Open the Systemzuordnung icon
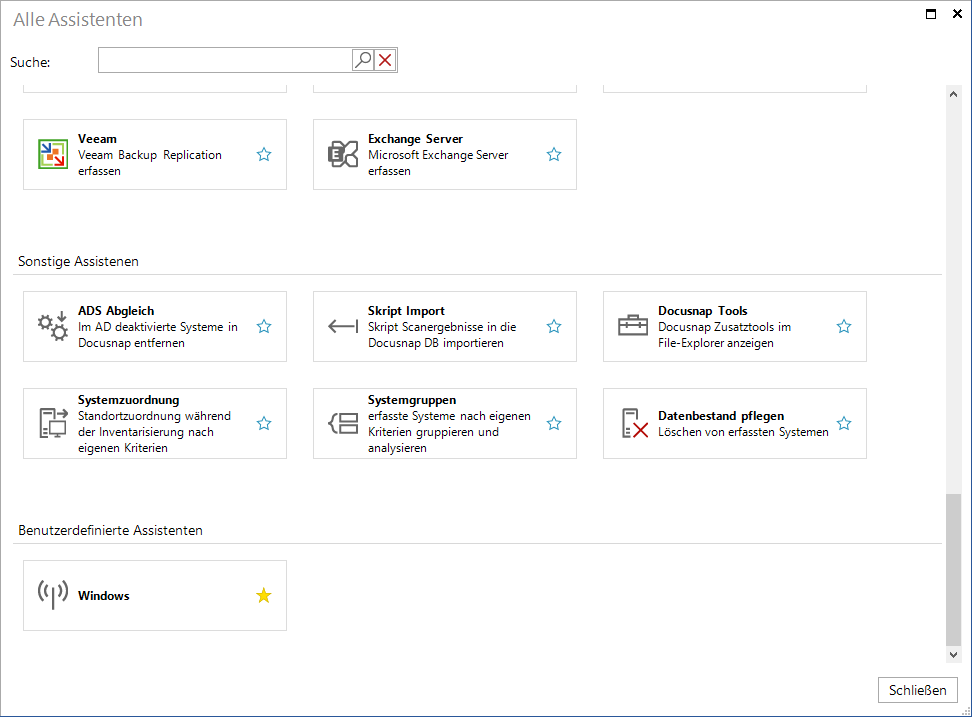 (53, 423)
